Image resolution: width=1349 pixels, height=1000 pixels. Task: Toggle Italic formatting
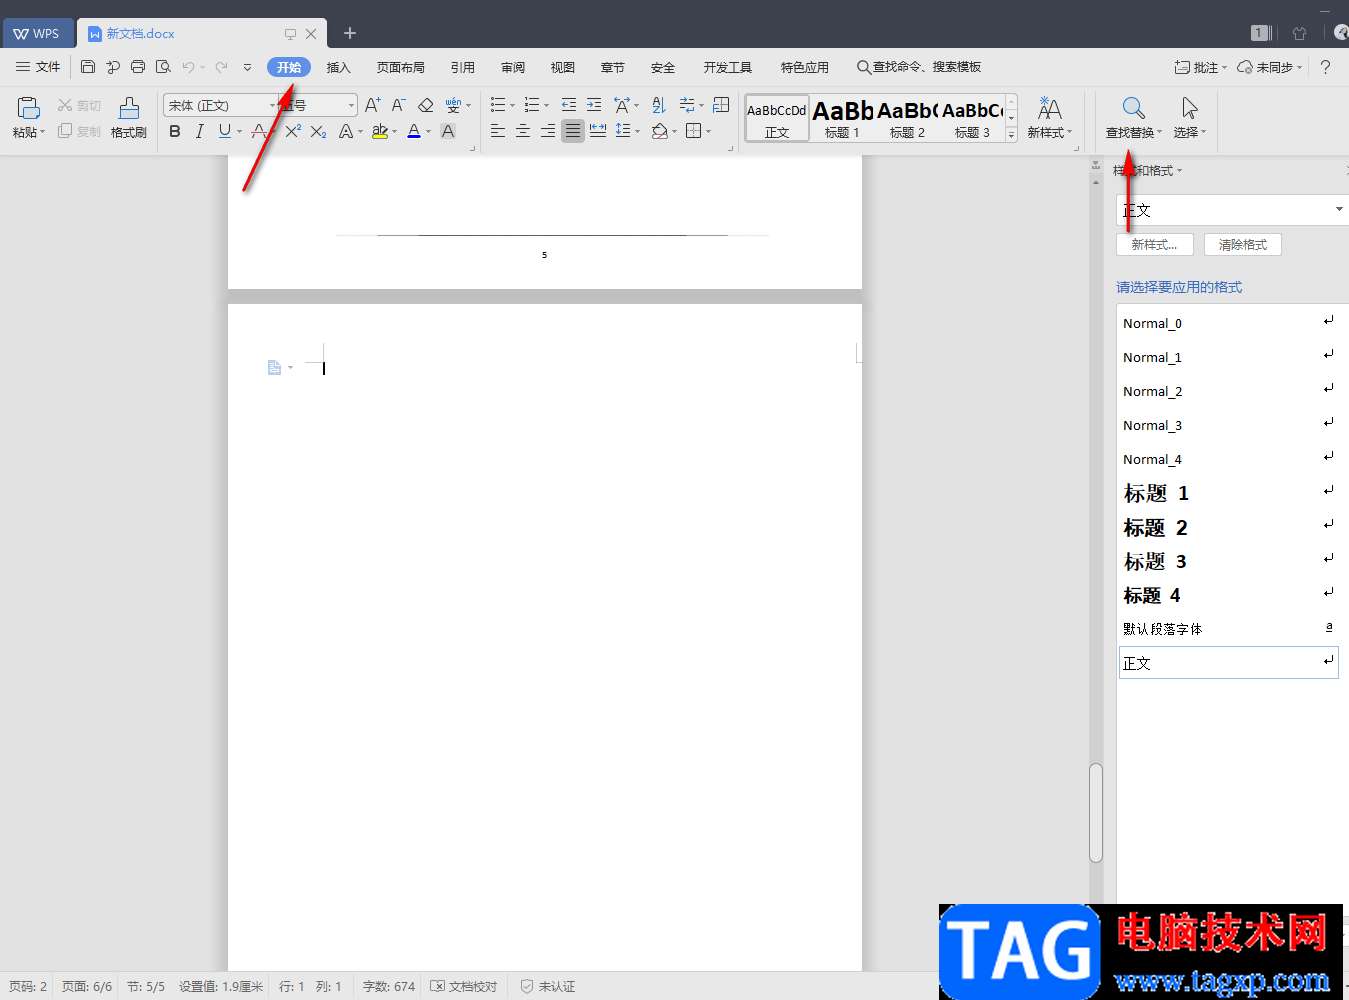coord(200,131)
